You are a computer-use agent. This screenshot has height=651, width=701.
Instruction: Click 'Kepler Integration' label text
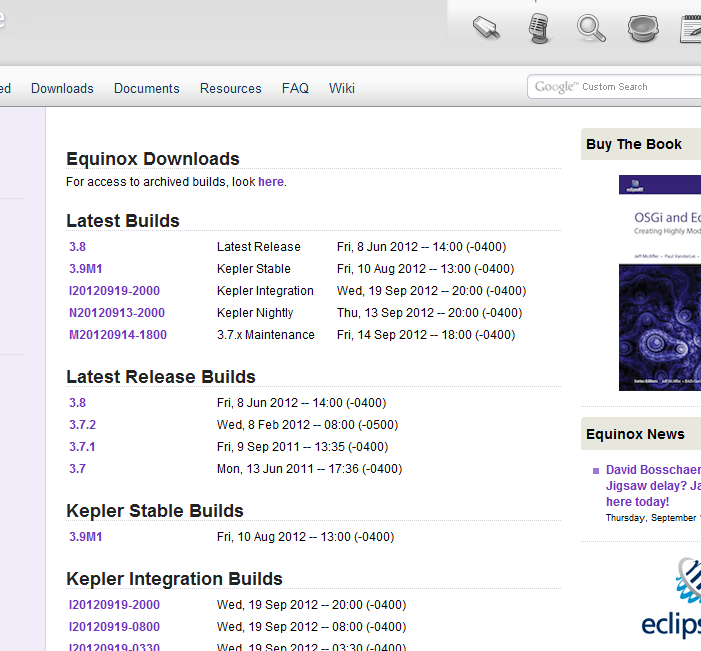point(265,291)
